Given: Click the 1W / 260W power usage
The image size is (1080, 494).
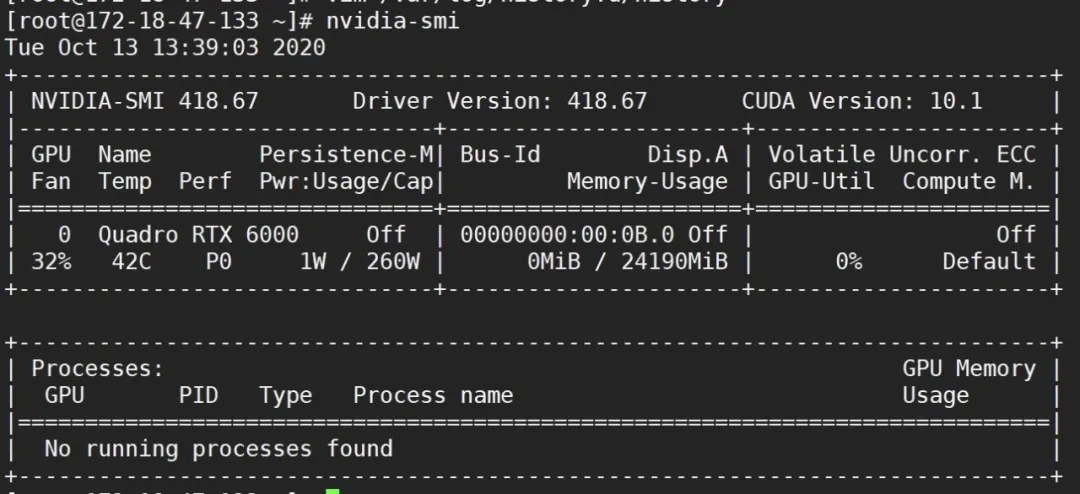Looking at the screenshot, I should tap(360, 262).
